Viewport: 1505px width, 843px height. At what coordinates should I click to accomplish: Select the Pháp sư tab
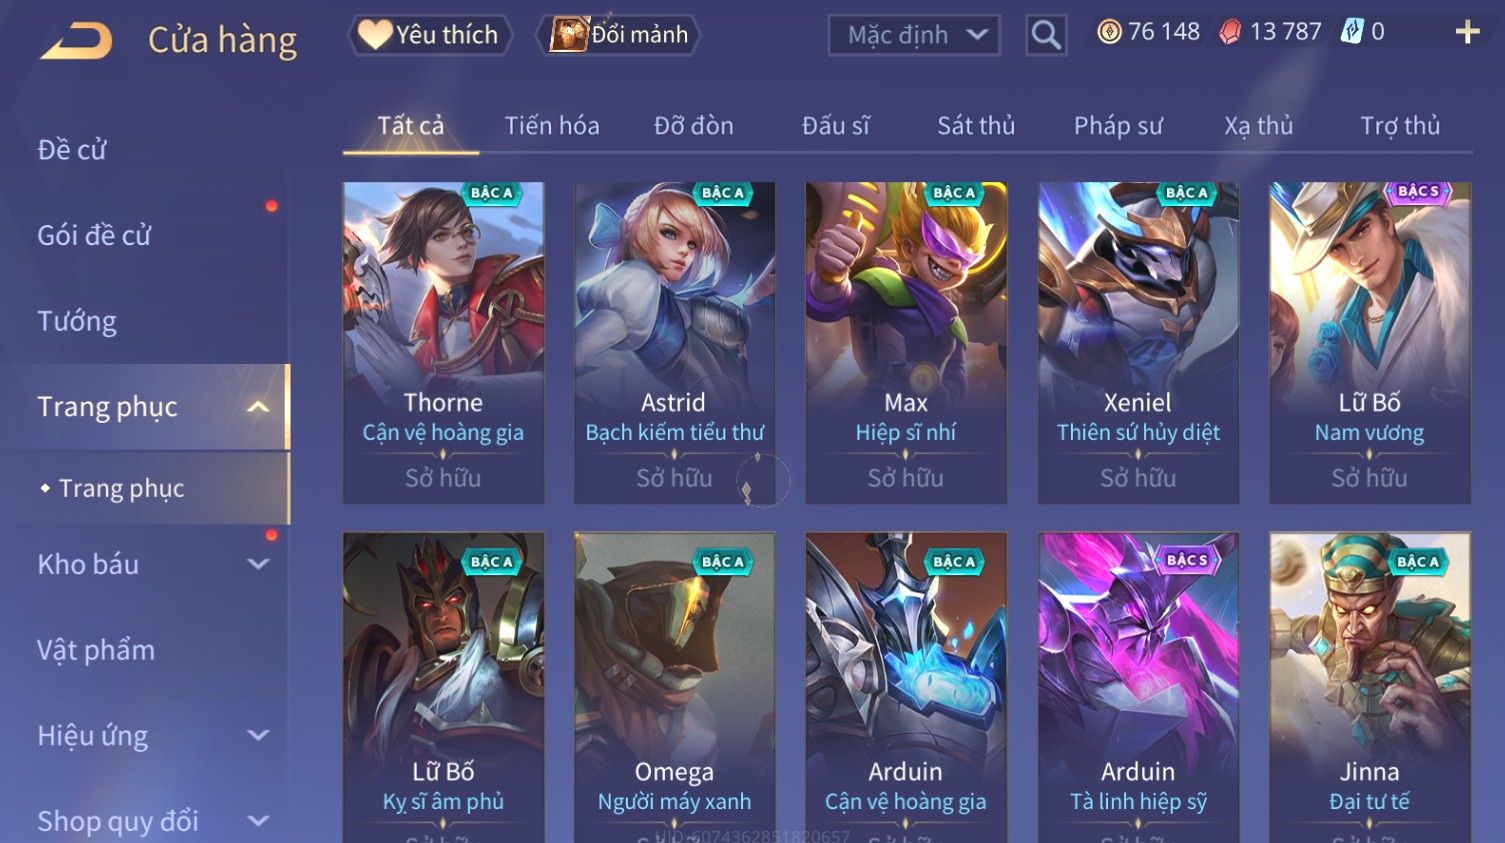[1118, 126]
